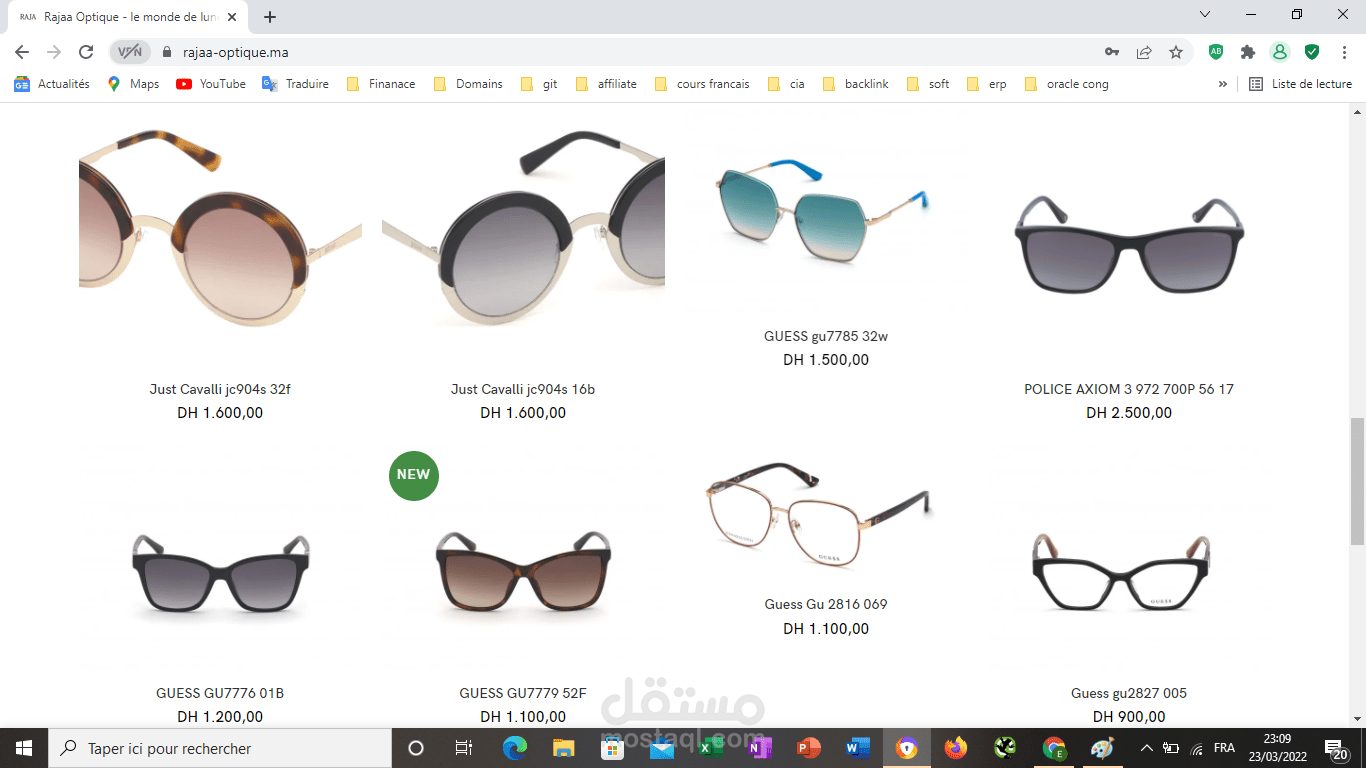Launch Microsoft Edge from taskbar
The height and width of the screenshot is (768, 1366).
coord(515,748)
